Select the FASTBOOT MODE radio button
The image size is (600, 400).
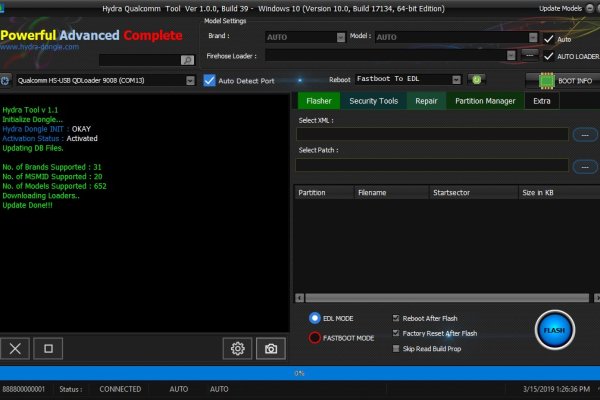tap(315, 338)
